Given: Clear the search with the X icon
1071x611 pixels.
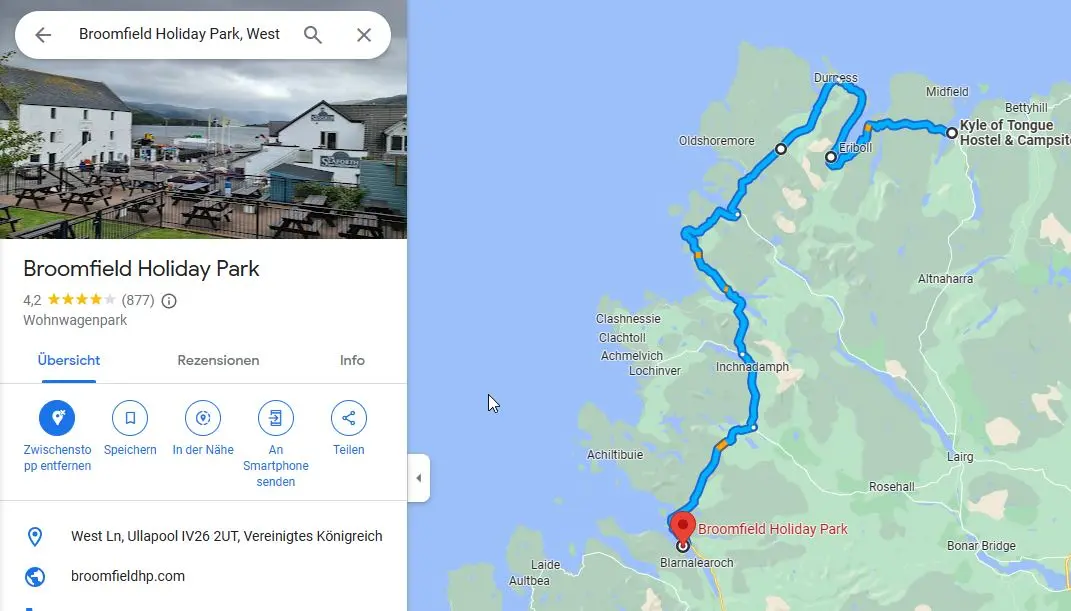Looking at the screenshot, I should (x=364, y=35).
